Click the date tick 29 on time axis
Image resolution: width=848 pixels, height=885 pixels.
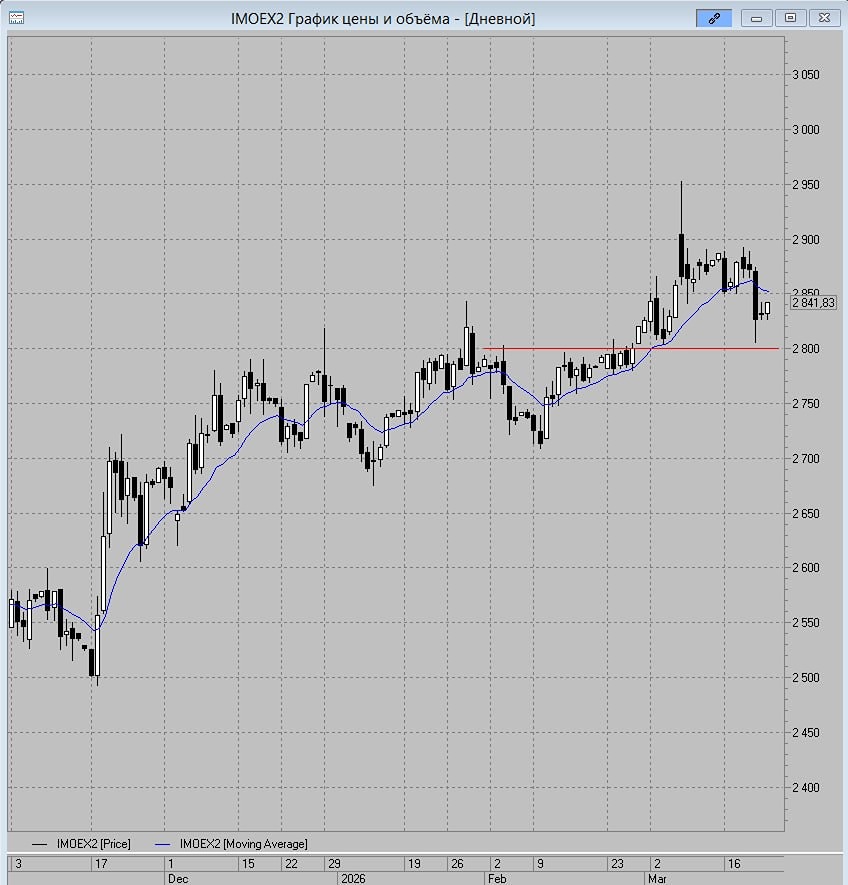click(x=334, y=864)
